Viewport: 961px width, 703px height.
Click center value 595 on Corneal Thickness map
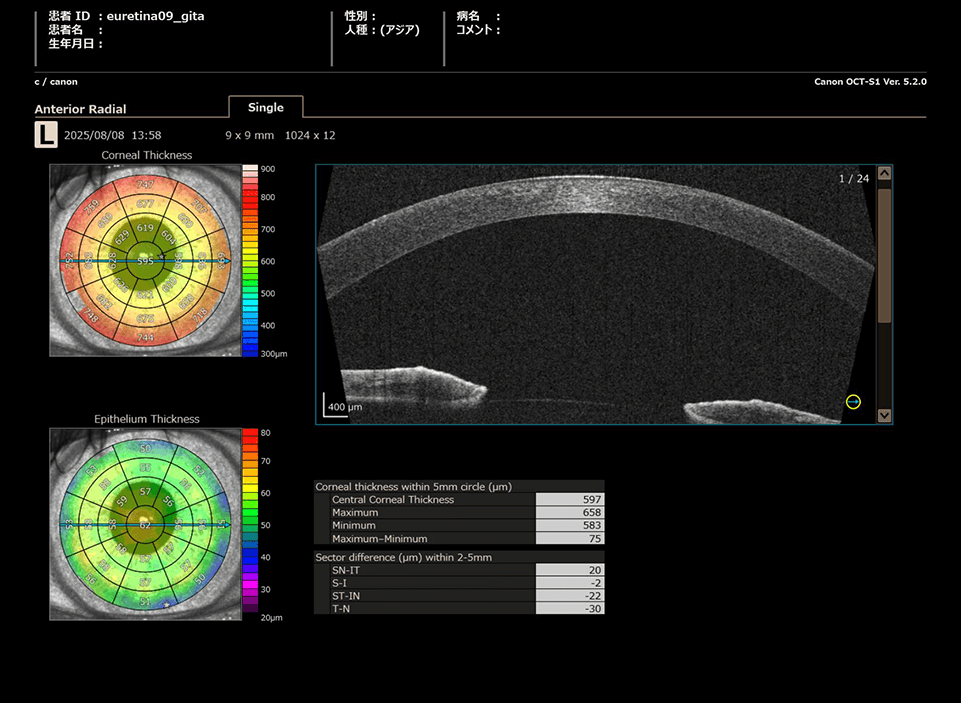click(146, 261)
